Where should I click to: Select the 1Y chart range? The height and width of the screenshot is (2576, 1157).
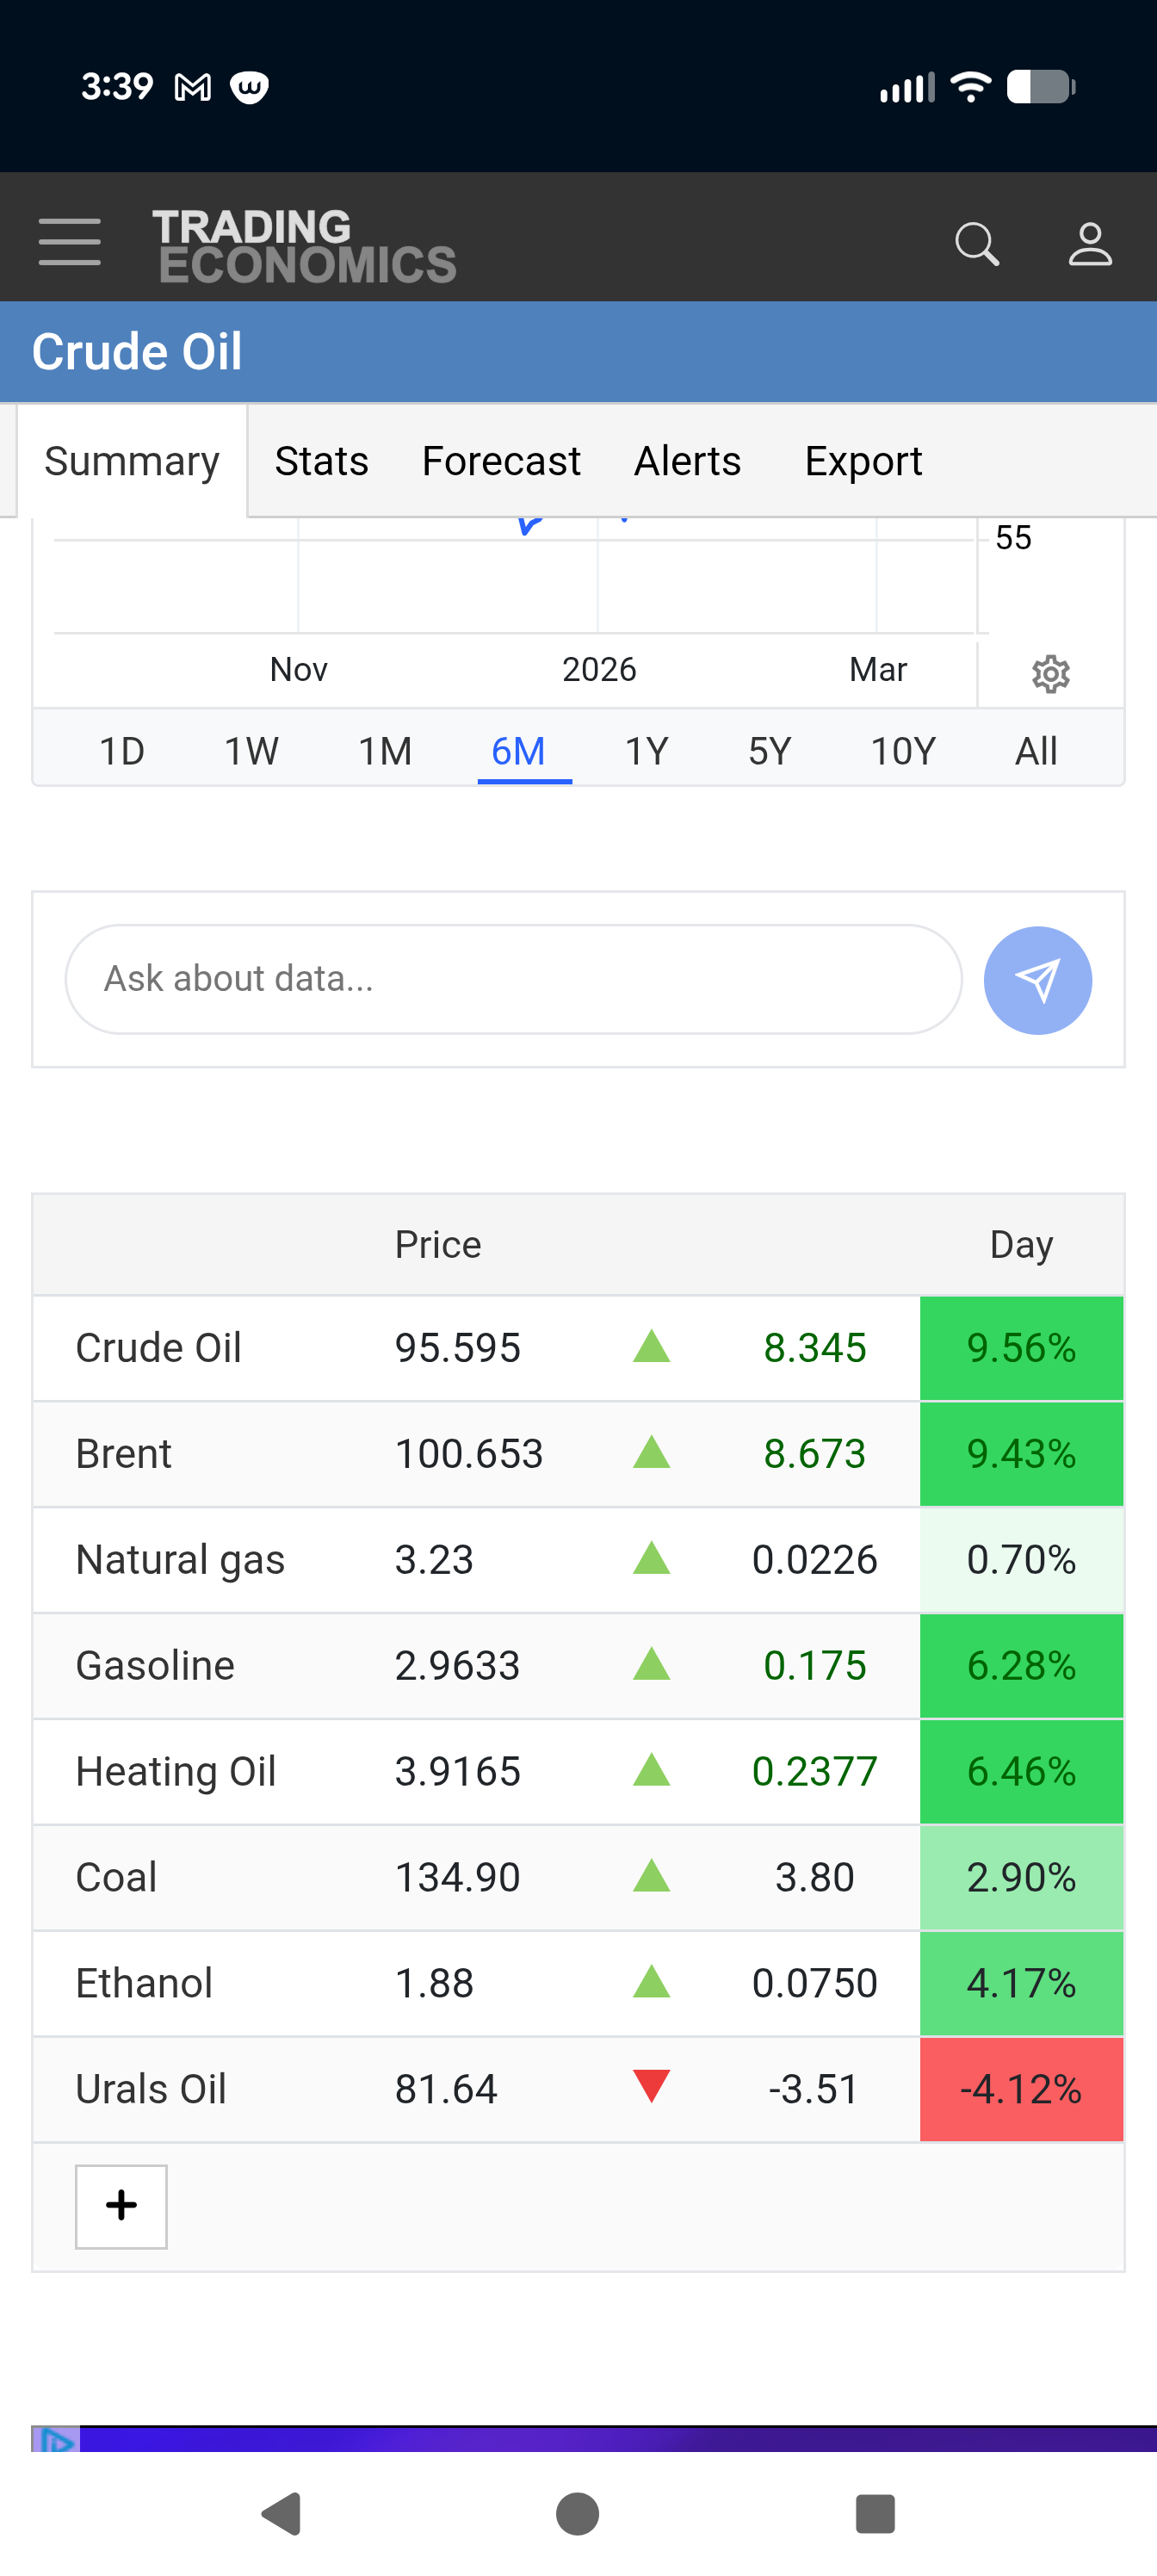646,751
